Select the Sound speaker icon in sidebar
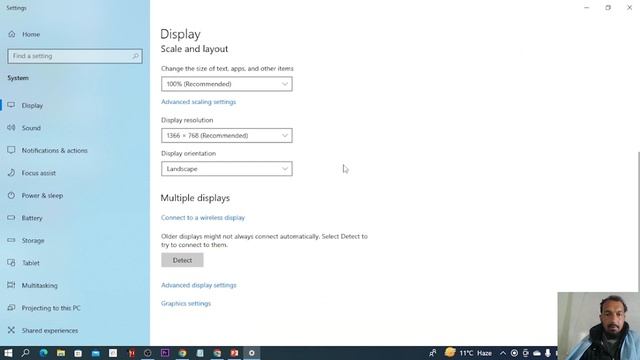 tap(11, 128)
